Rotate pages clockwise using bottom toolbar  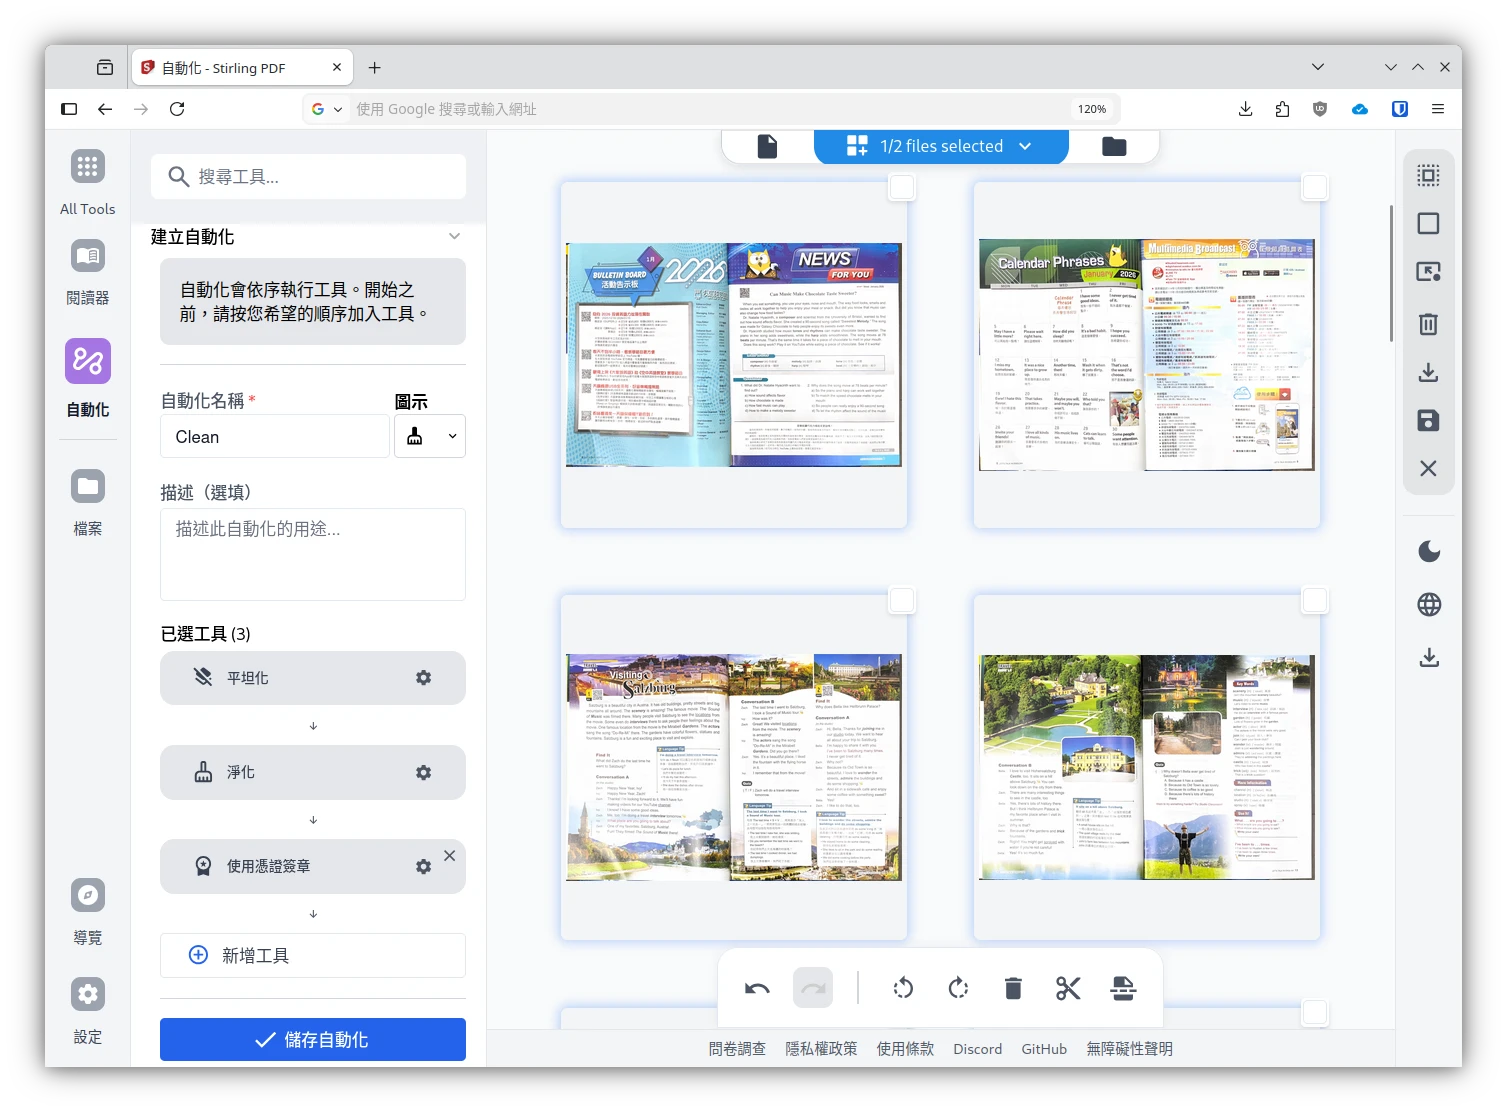958,989
